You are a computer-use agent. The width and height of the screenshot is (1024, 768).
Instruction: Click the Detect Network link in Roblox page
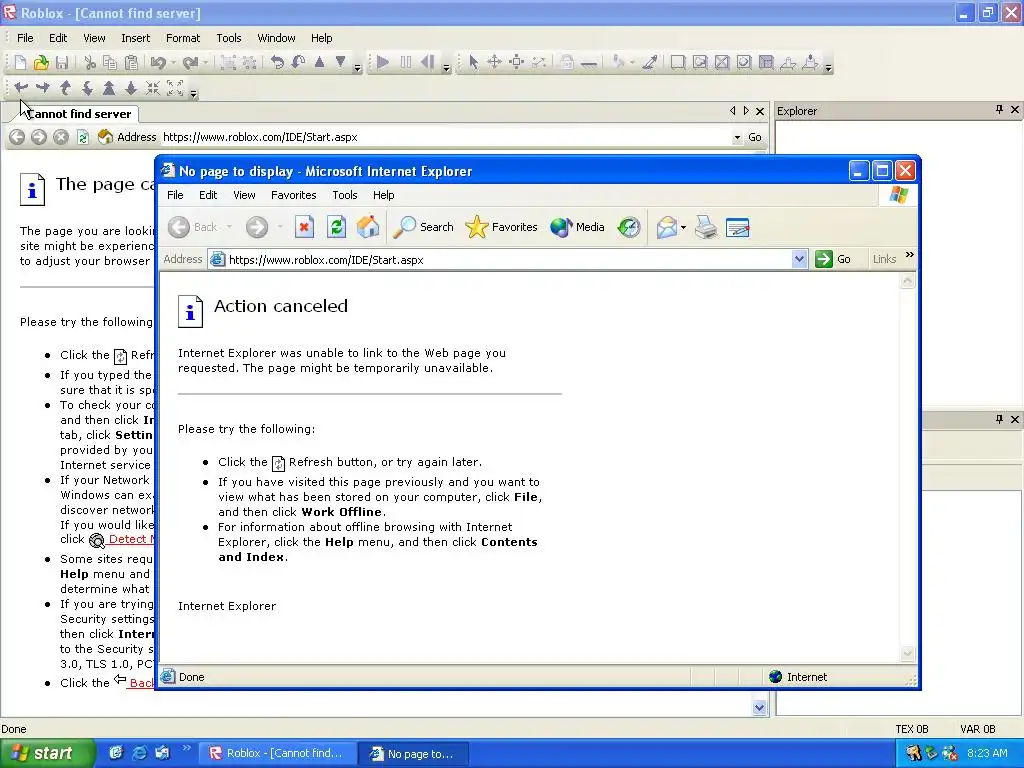[131, 539]
